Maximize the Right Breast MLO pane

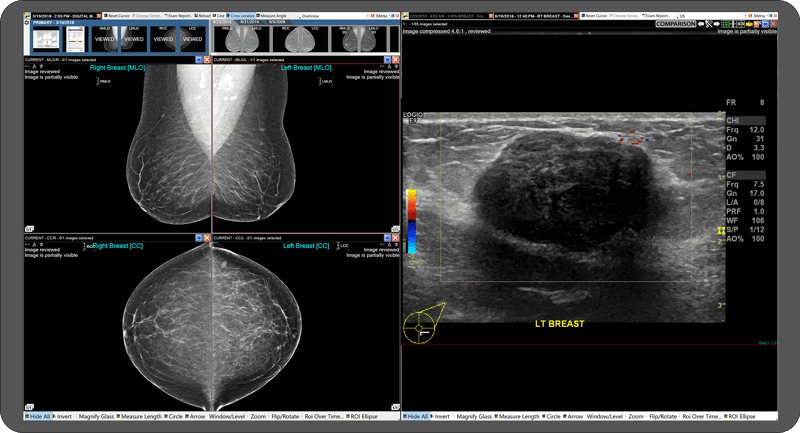click(x=199, y=60)
